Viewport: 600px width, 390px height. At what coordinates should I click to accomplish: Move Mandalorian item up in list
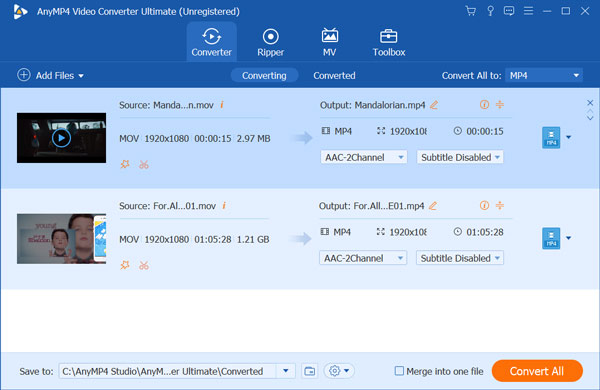[x=590, y=111]
